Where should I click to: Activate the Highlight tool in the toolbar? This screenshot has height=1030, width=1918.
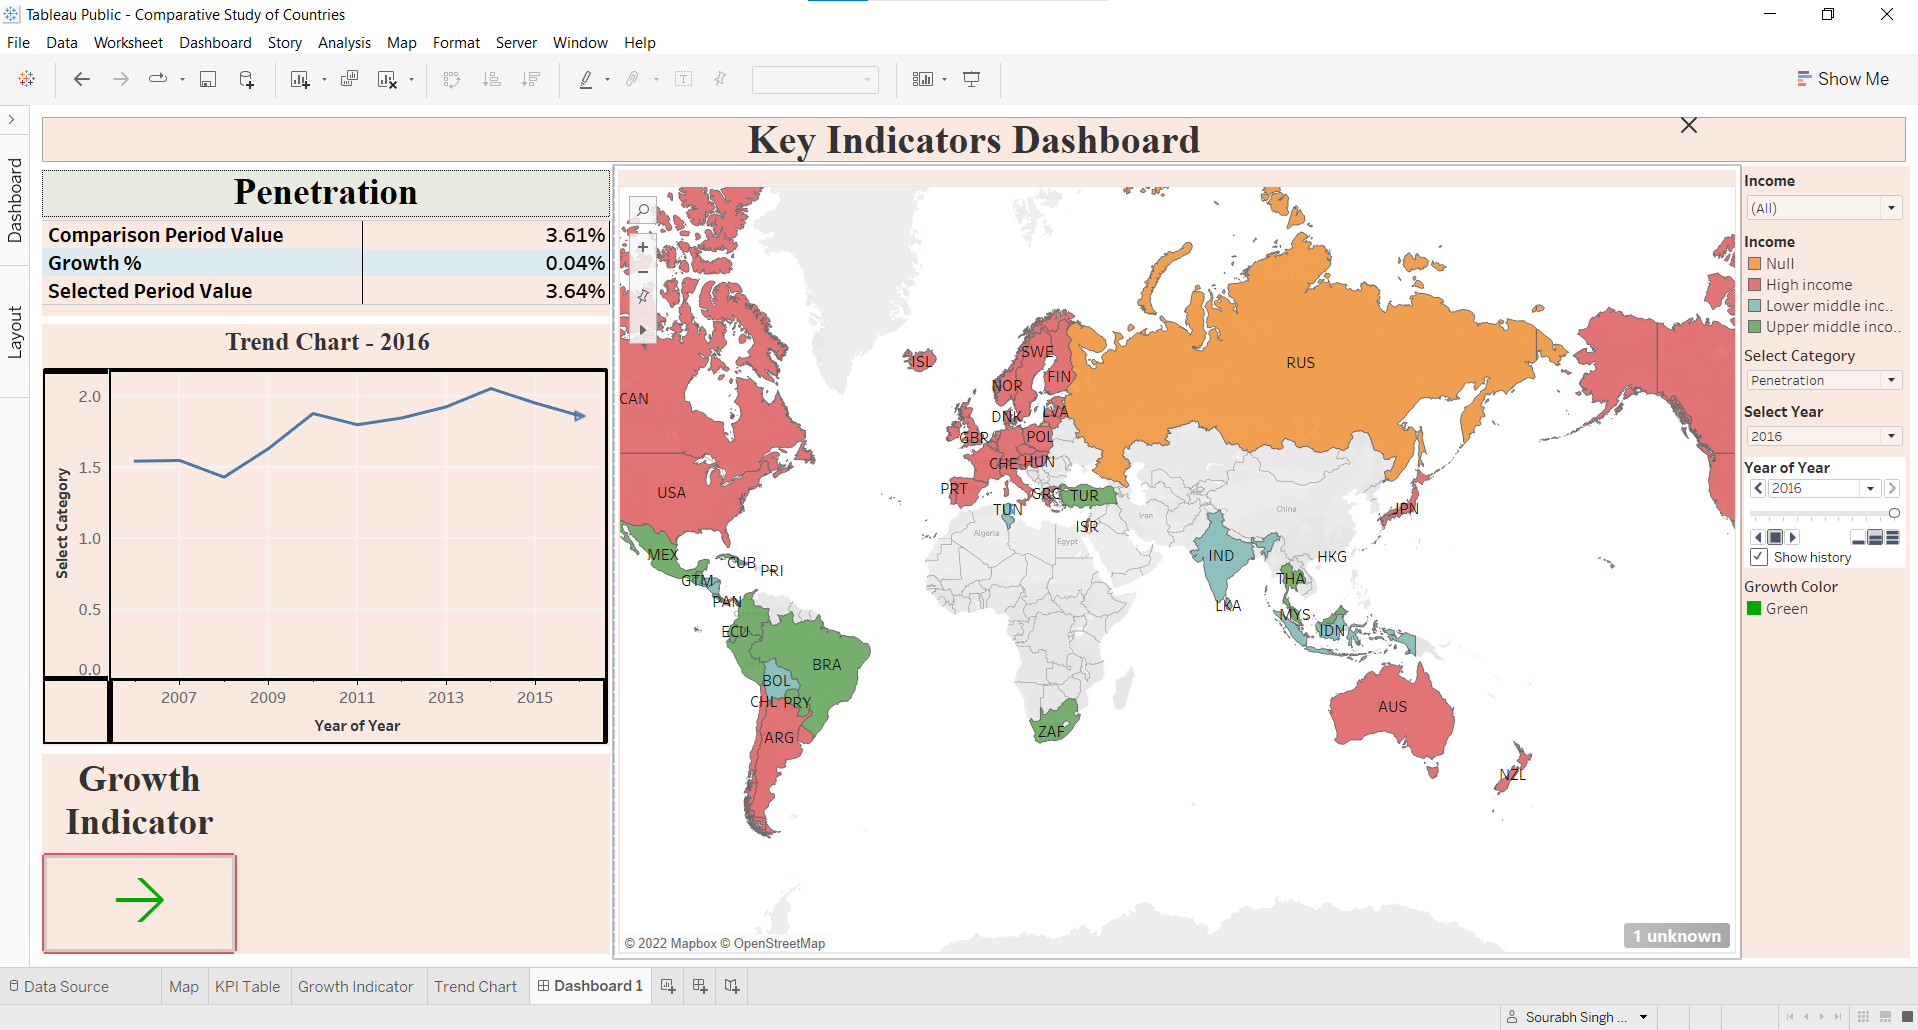pos(587,79)
